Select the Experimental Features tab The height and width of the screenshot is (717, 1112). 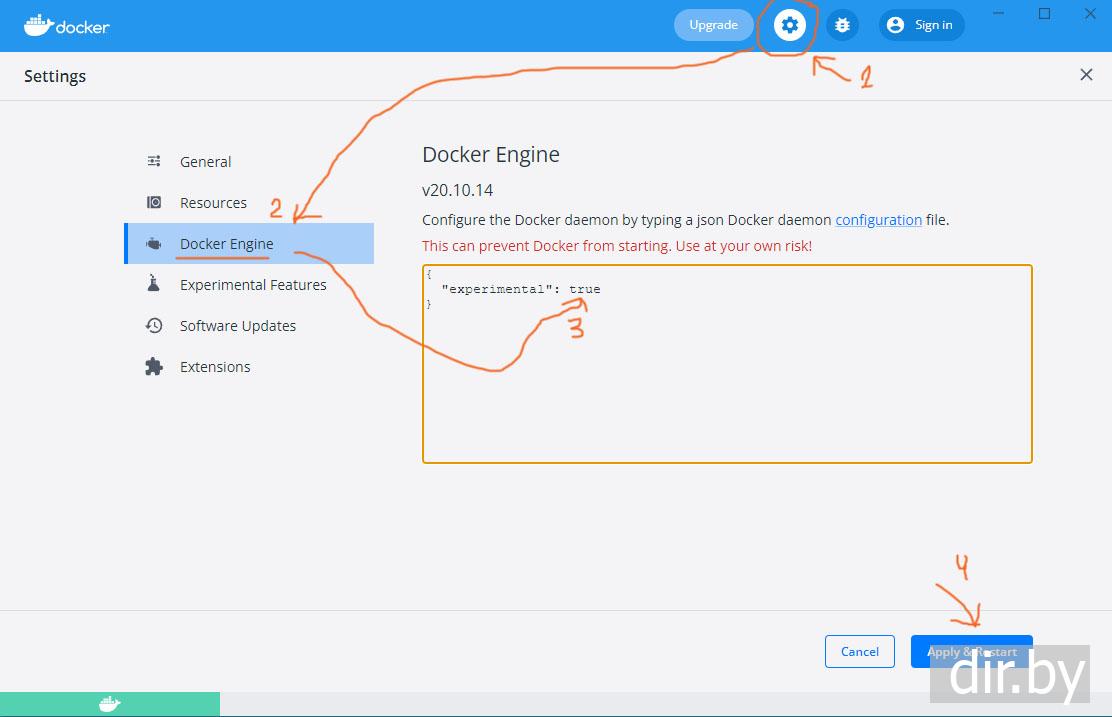(253, 285)
